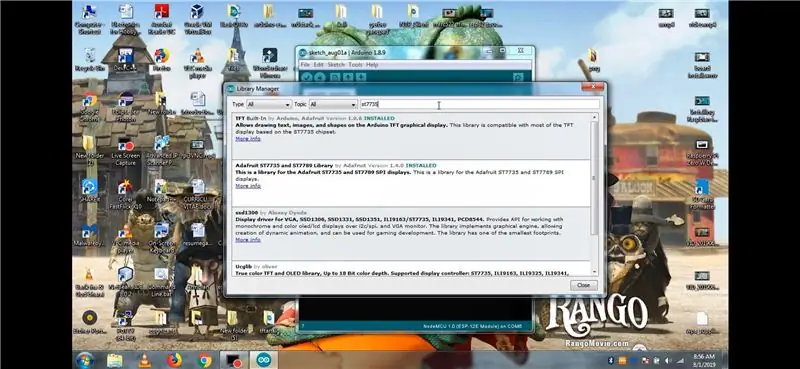Follow More info link under TFT Built-In
The image size is (800, 369).
248,139
